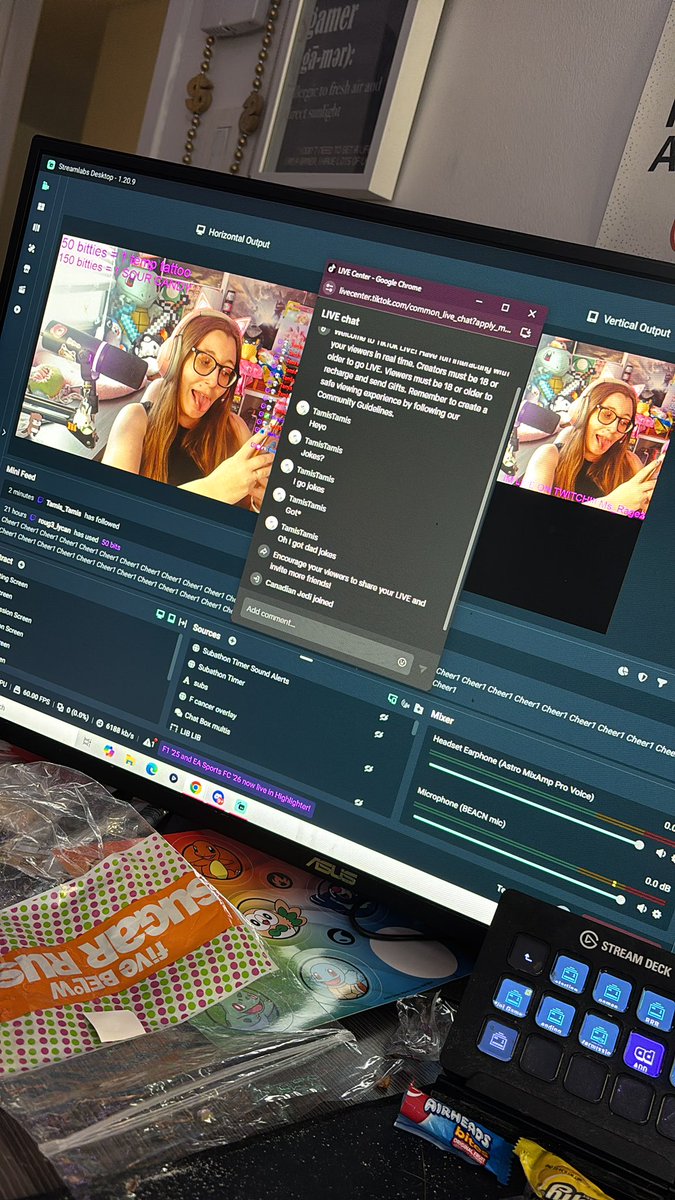This screenshot has height=1200, width=675.
Task: Click the filter funnel icon above Mixer
Action: pos(662,683)
